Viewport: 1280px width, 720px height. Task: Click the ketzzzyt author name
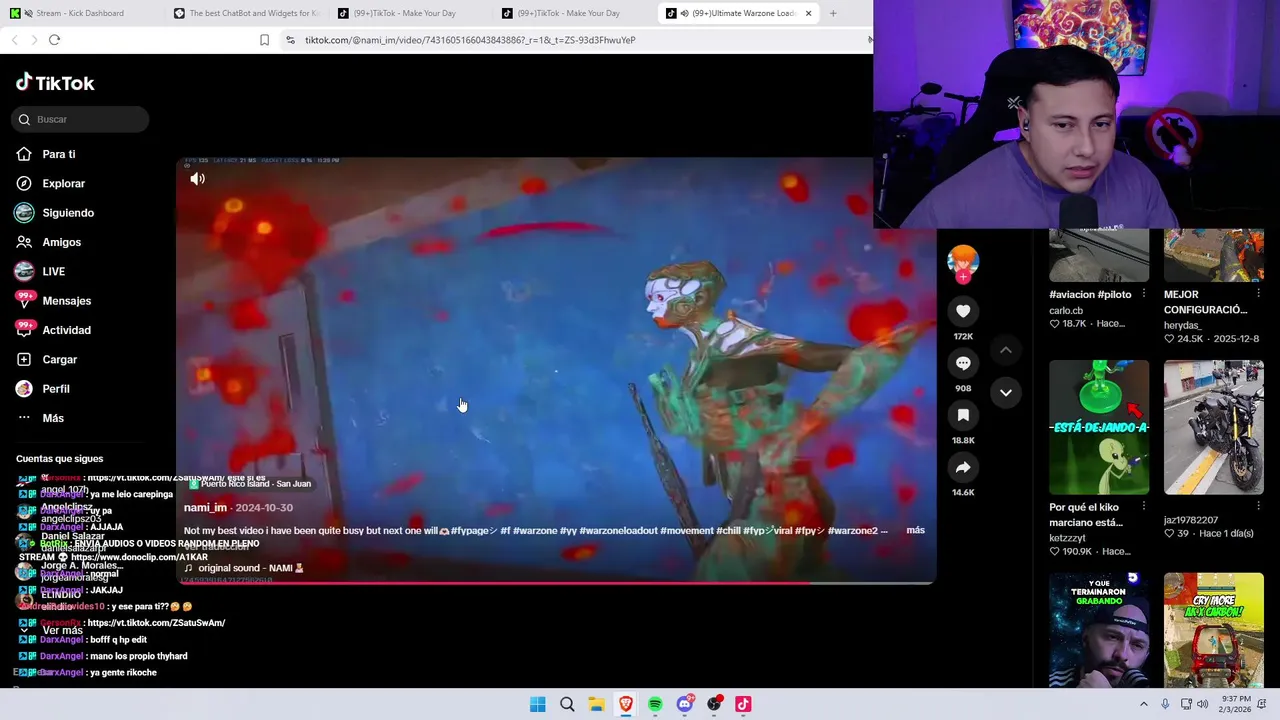(x=1069, y=537)
